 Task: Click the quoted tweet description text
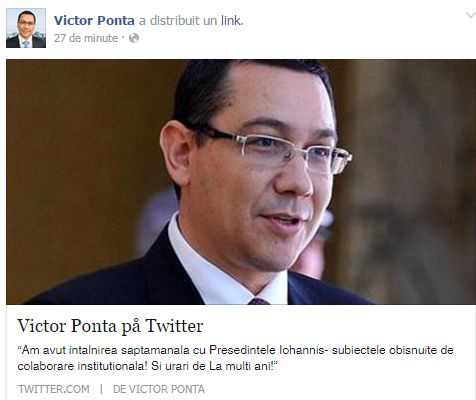pyautogui.click(x=235, y=358)
